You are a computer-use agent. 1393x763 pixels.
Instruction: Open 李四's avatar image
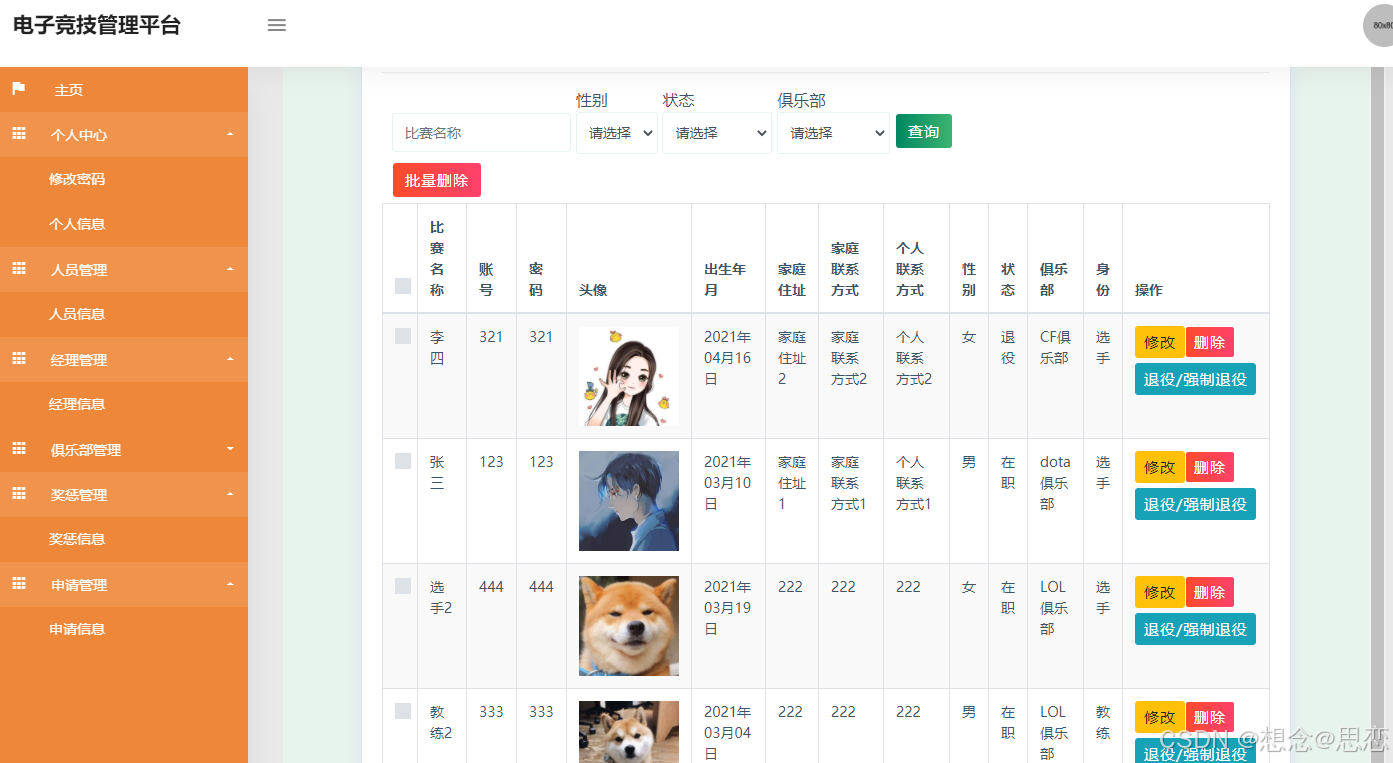pos(629,376)
